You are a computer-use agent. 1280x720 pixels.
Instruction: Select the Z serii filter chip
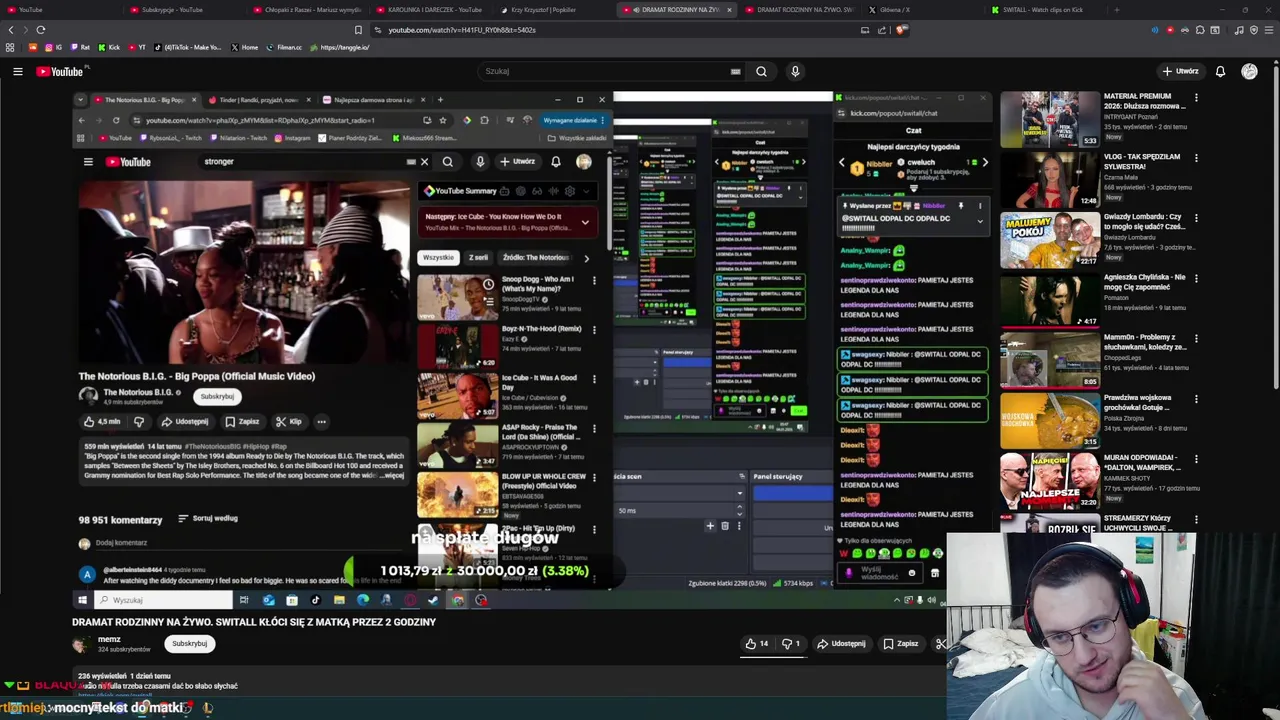click(478, 258)
